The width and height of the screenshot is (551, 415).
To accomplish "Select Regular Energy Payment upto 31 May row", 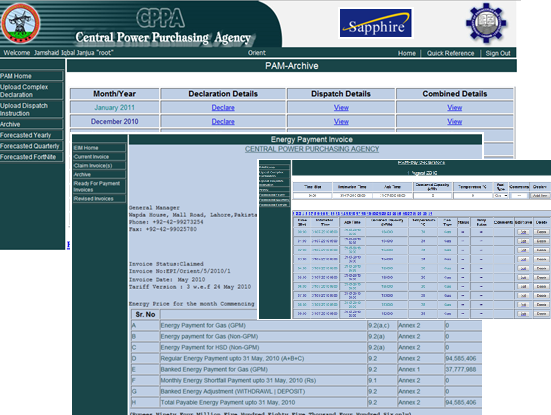I will (x=306, y=358).
